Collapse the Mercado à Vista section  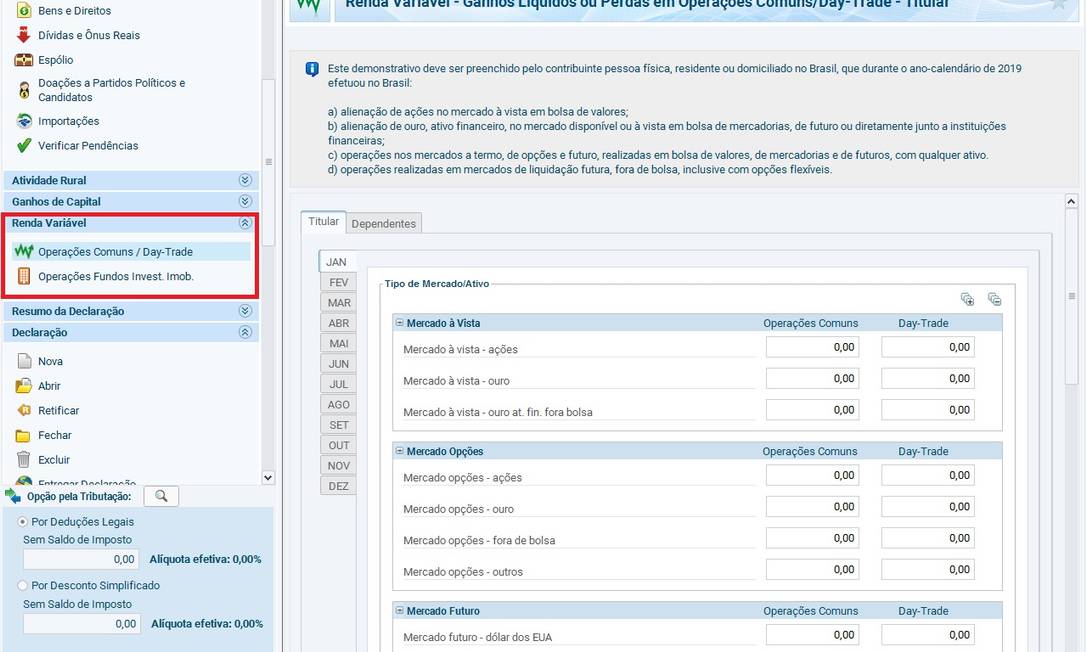399,323
